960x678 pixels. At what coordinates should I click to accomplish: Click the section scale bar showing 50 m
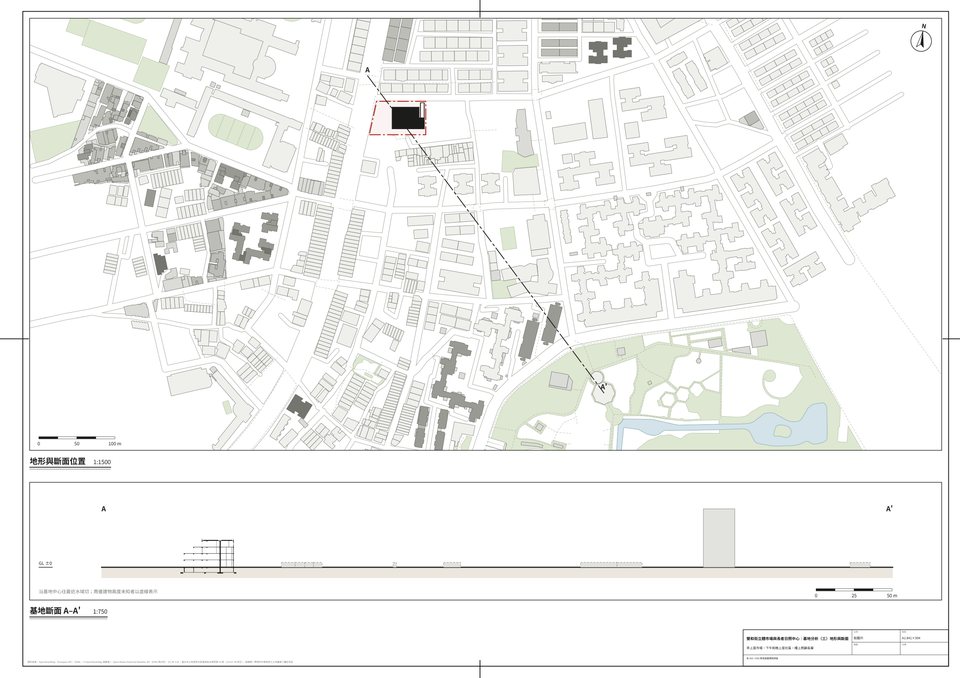[x=856, y=592]
